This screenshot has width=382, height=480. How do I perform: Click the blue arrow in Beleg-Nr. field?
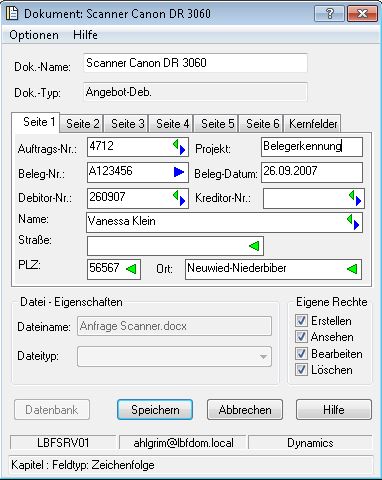[x=179, y=172]
